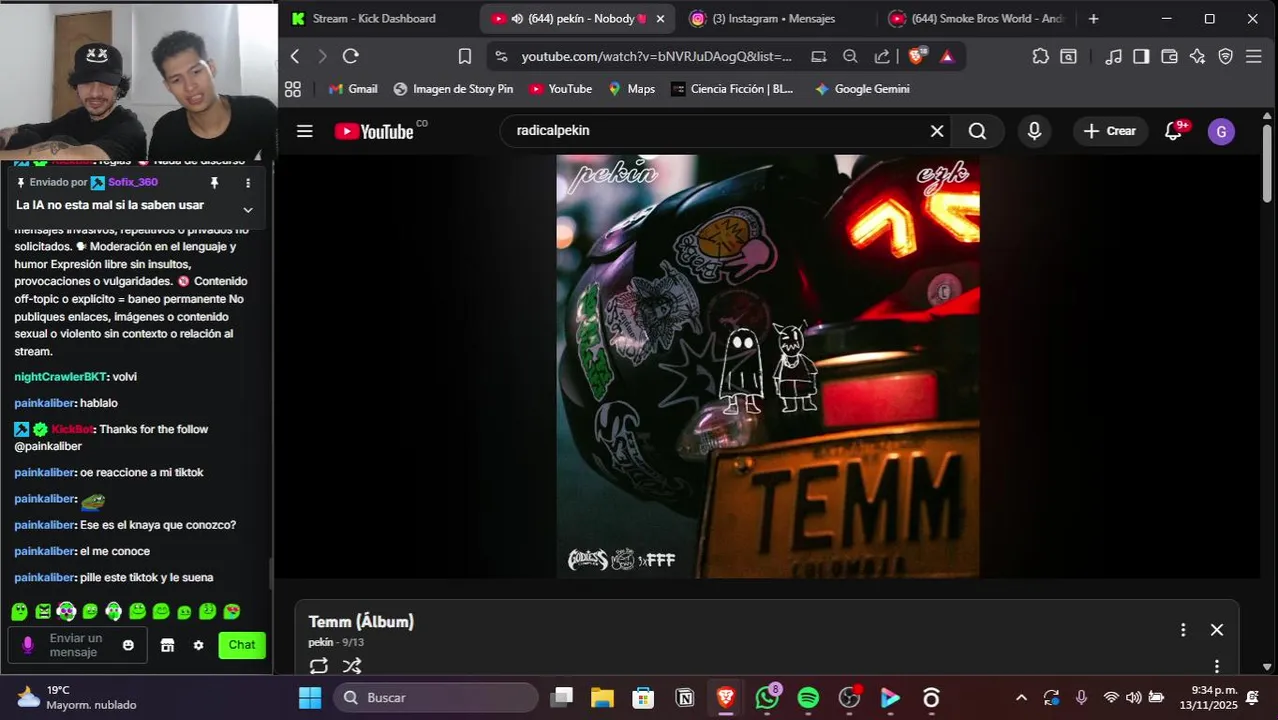Image resolution: width=1278 pixels, height=720 pixels.
Task: Switch to Instagram Mensajes tab
Action: coord(774,18)
